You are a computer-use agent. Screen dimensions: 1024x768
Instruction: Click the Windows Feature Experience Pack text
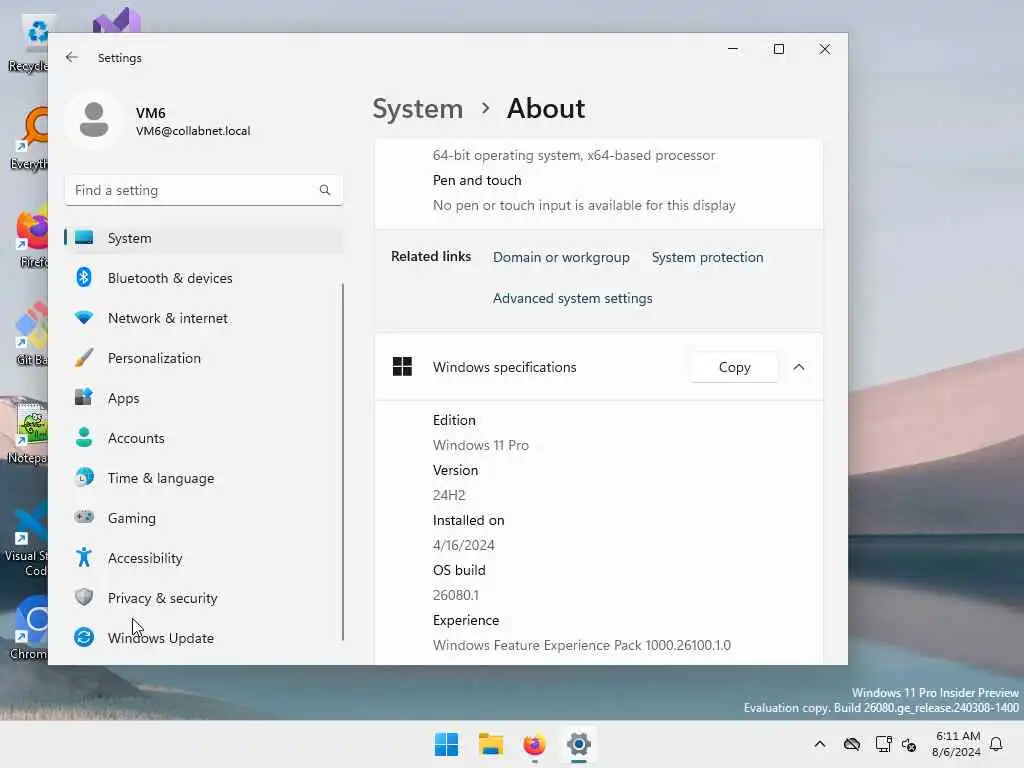pos(582,645)
